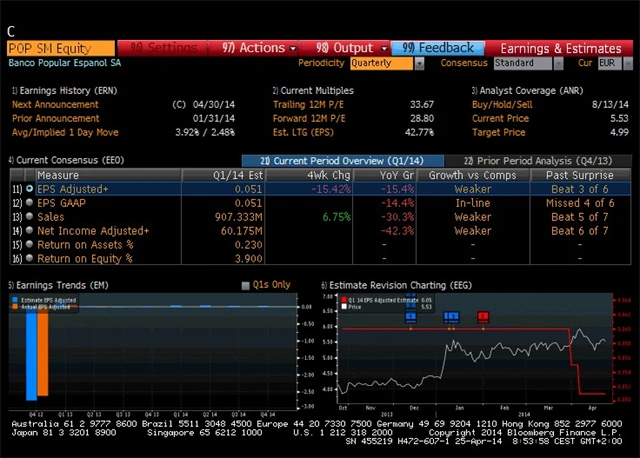The height and width of the screenshot is (458, 640).
Task: Click the In-line growth vs comps cell
Action: (473, 203)
